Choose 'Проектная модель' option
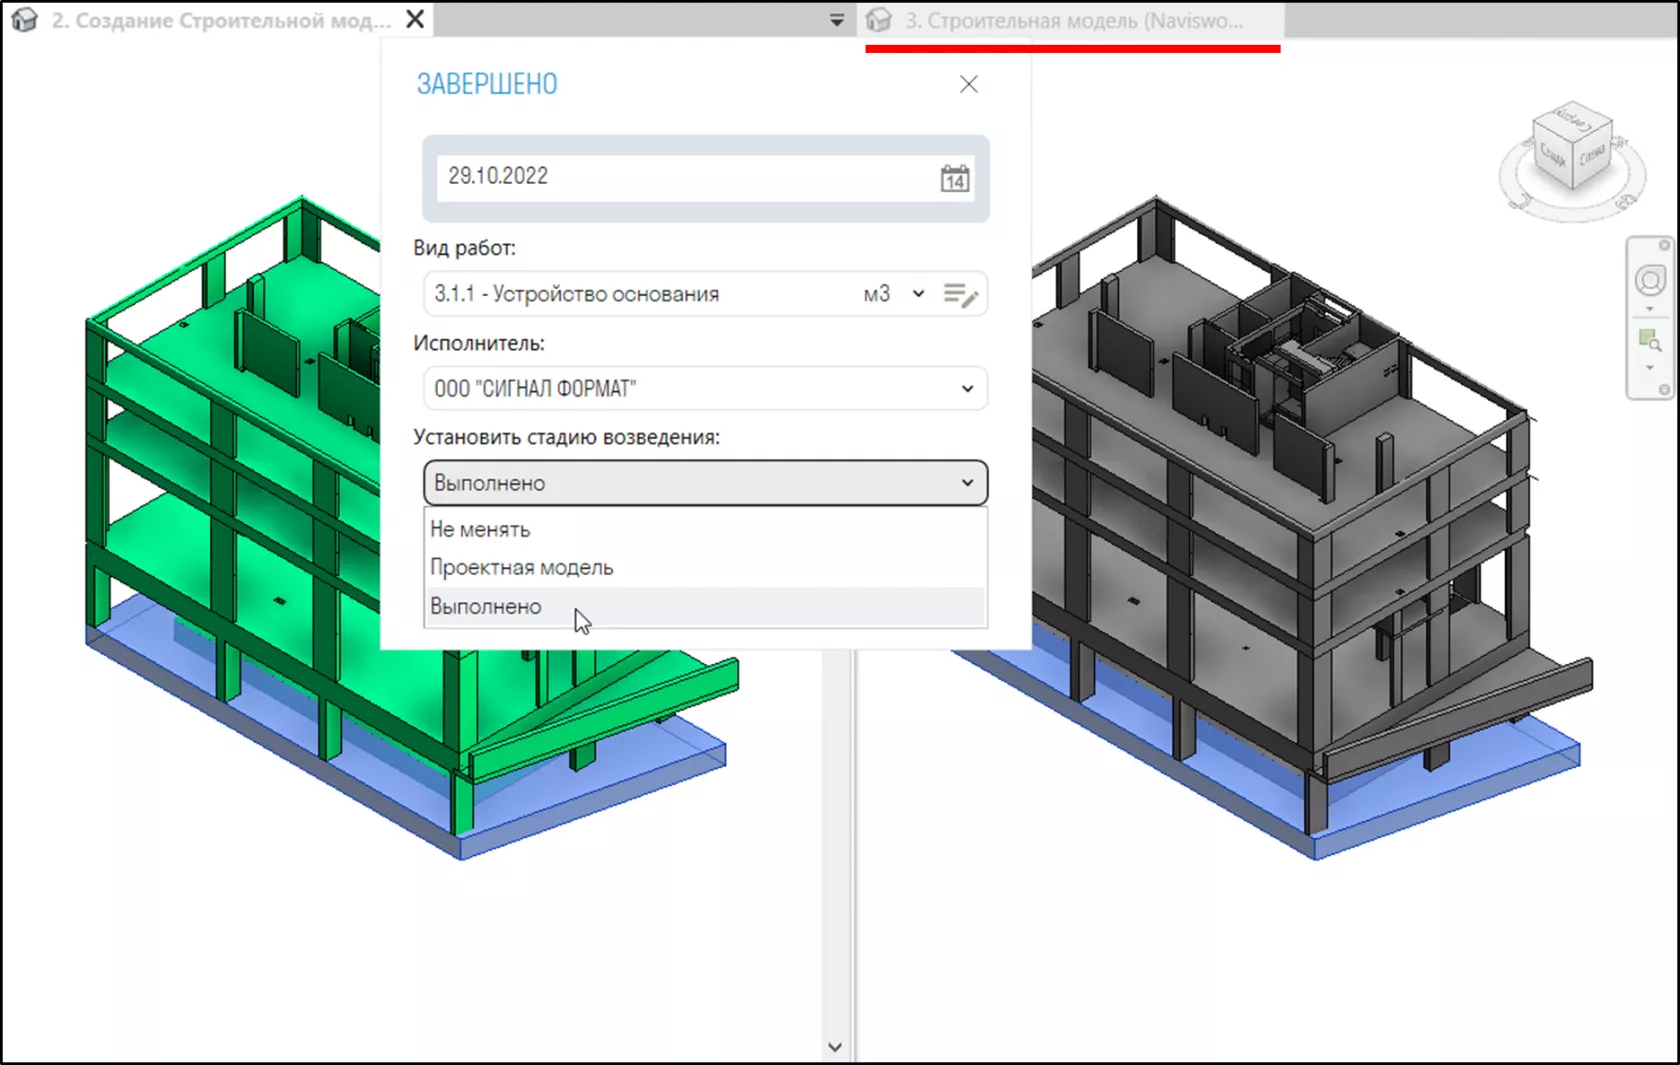The image size is (1680, 1065). 521,567
